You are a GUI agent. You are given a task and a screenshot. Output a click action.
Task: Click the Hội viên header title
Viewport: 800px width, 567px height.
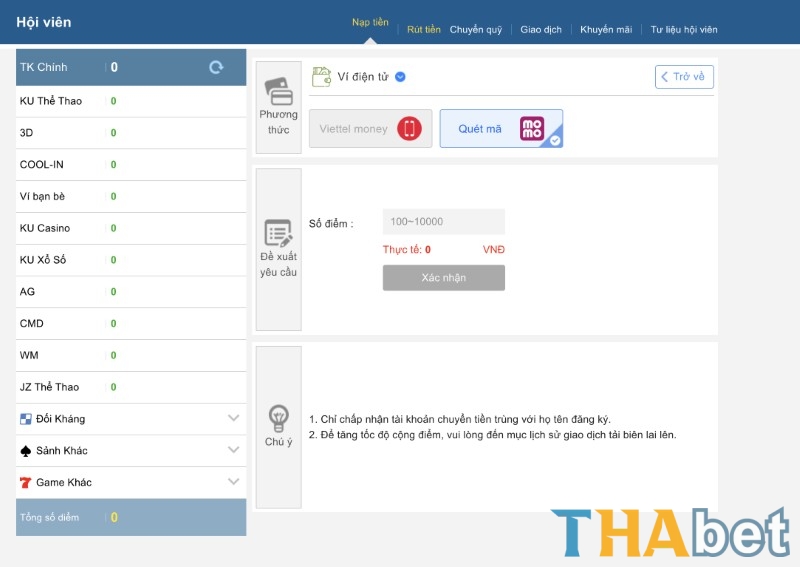(x=44, y=22)
